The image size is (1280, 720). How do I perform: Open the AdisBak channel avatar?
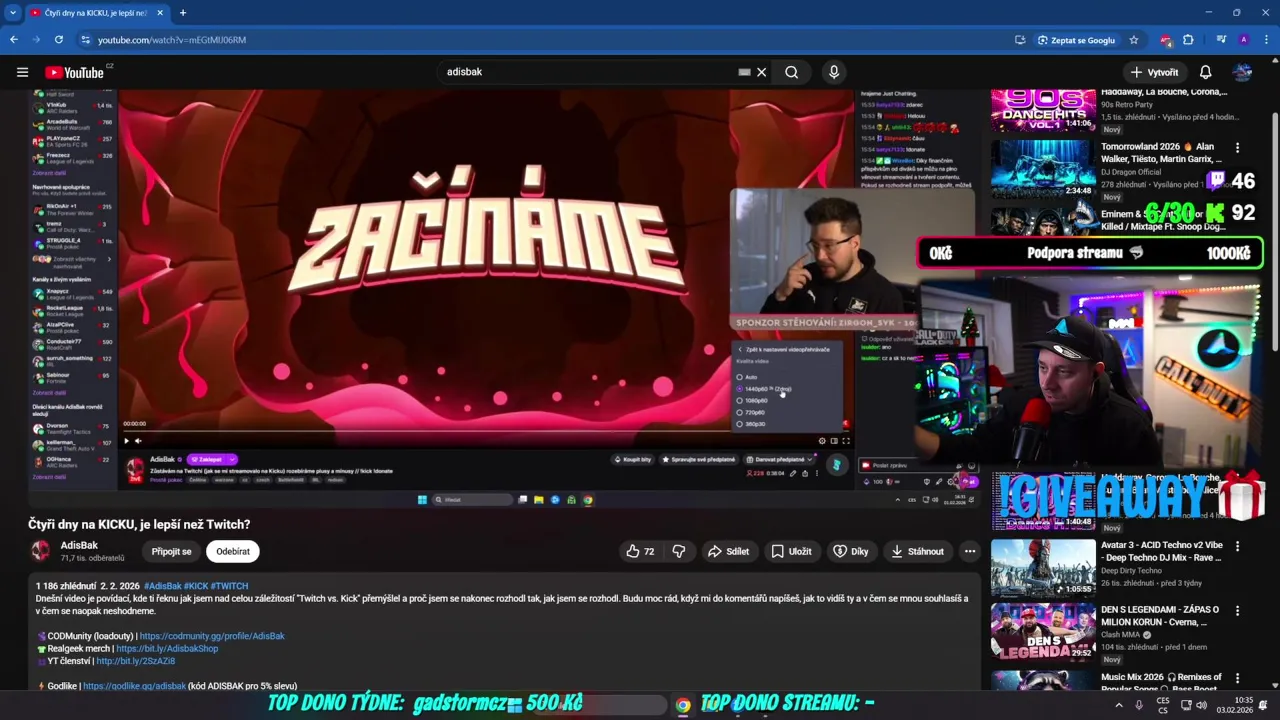(41, 551)
